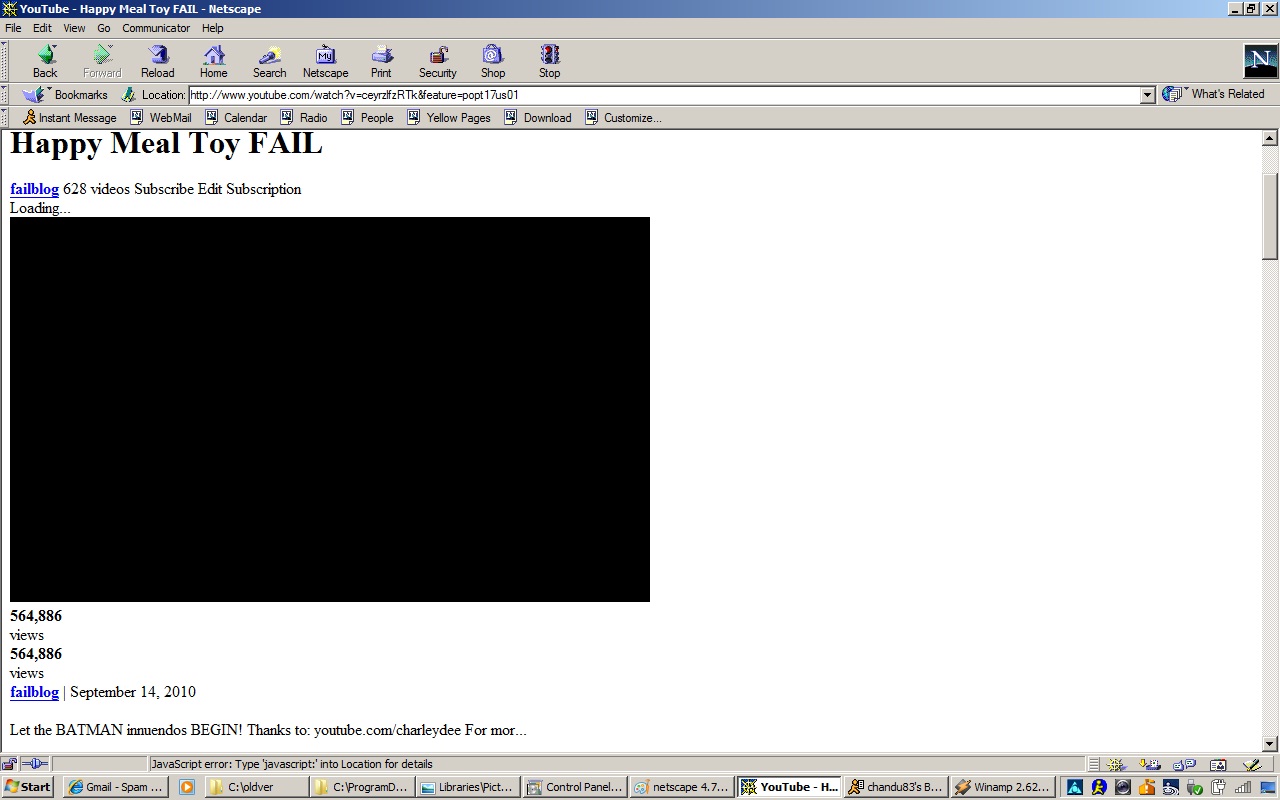The height and width of the screenshot is (800, 1280).
Task: Click the grayed-out Forward navigation button
Action: (102, 61)
